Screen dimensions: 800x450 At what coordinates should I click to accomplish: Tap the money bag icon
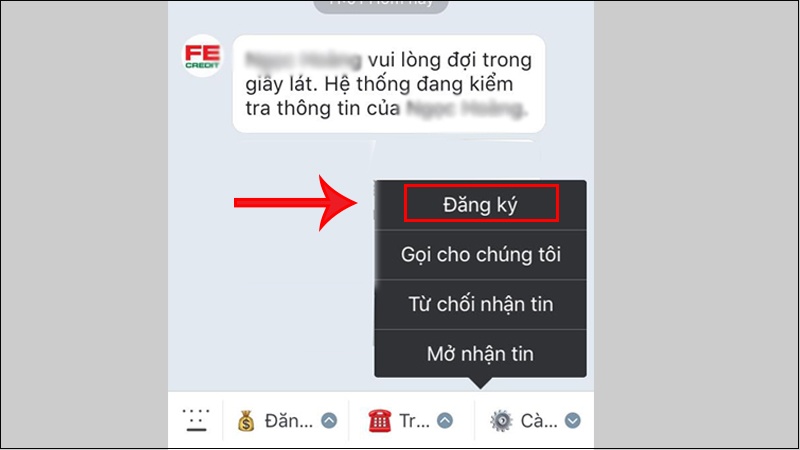(246, 421)
